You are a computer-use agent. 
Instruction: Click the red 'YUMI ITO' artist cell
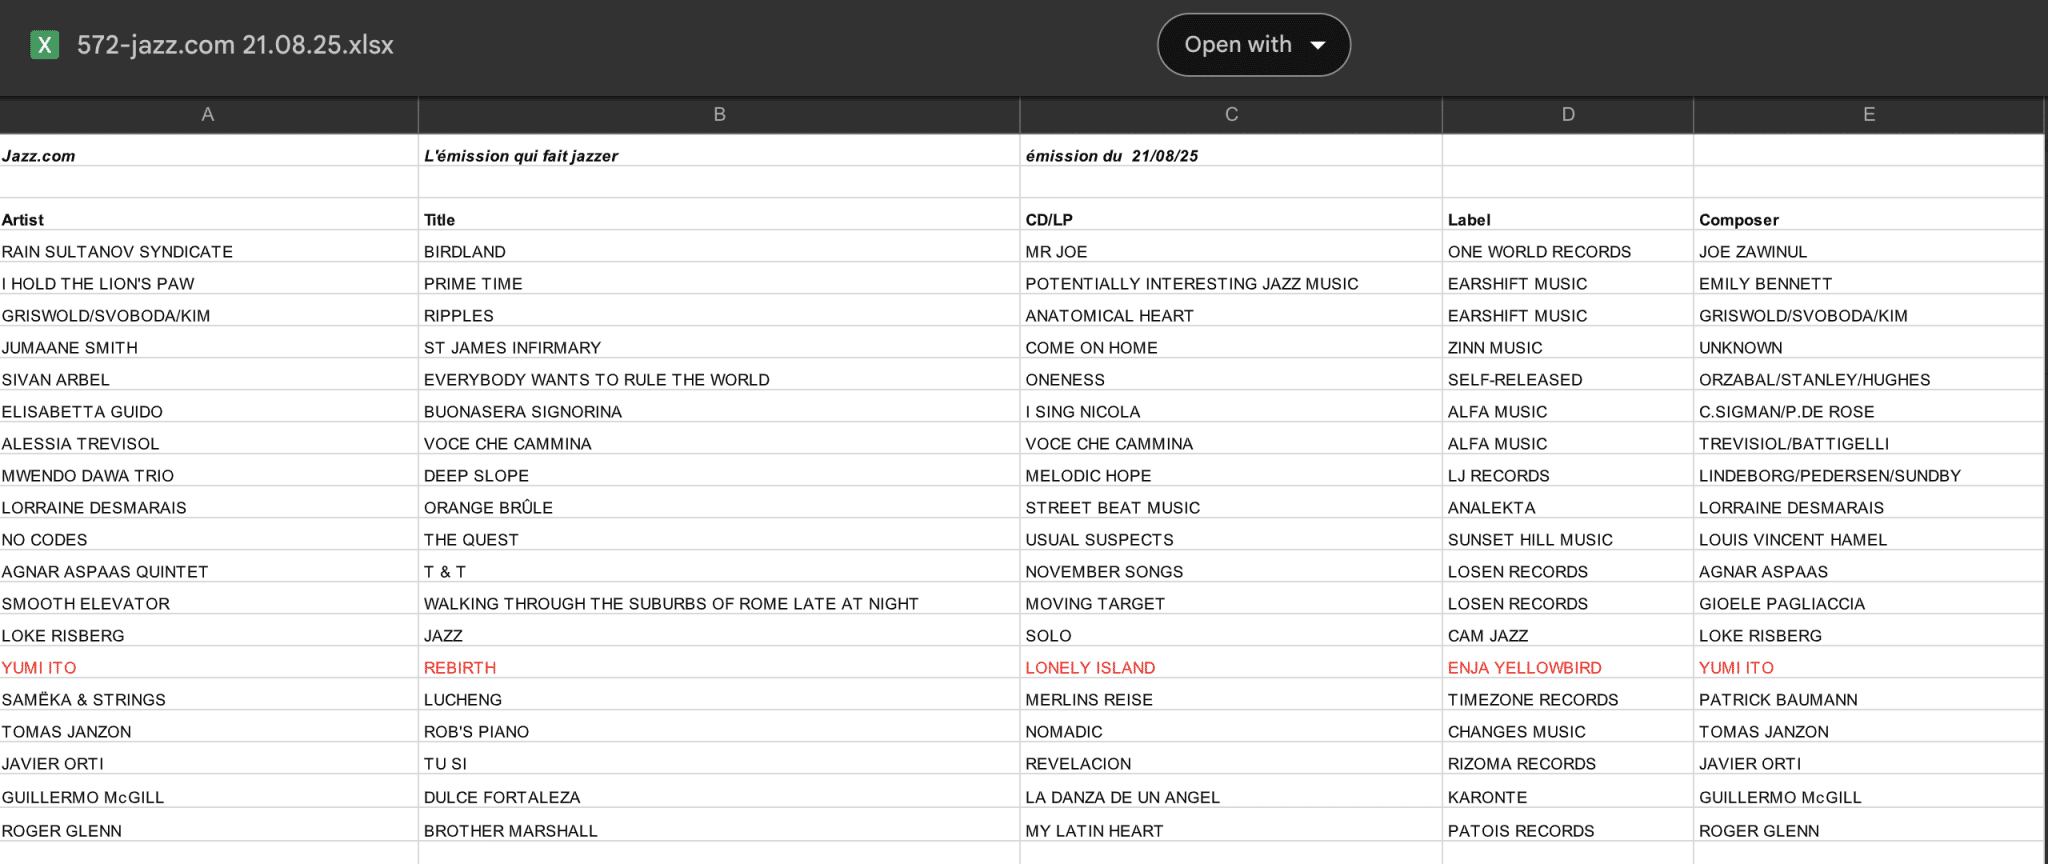pos(208,663)
